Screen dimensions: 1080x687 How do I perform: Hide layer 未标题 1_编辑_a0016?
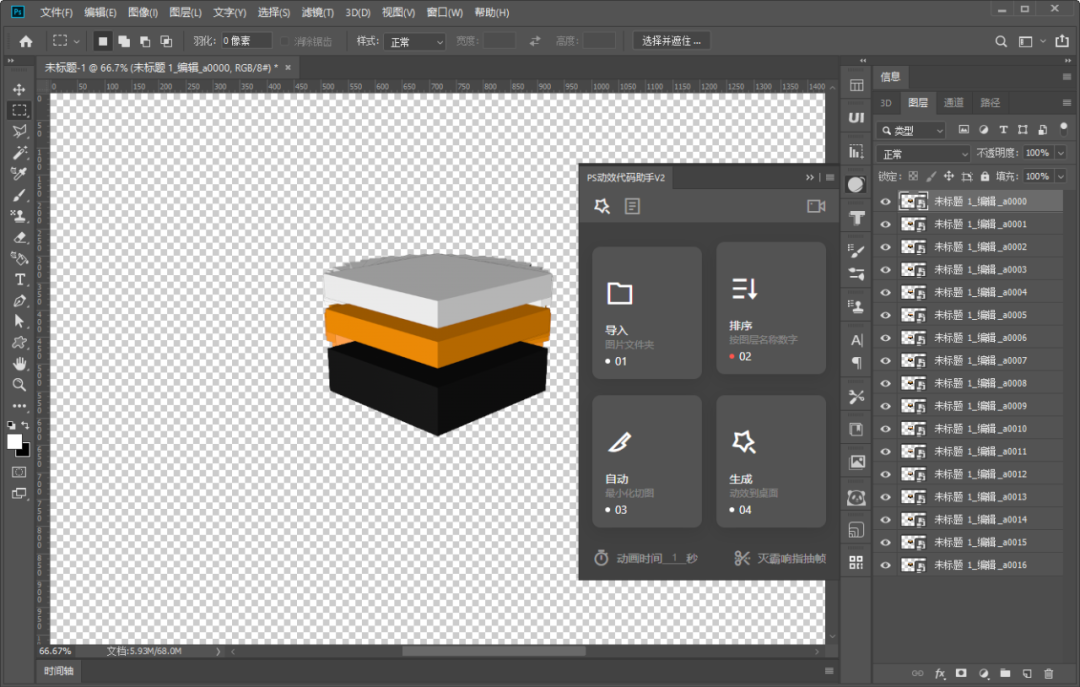coord(885,565)
